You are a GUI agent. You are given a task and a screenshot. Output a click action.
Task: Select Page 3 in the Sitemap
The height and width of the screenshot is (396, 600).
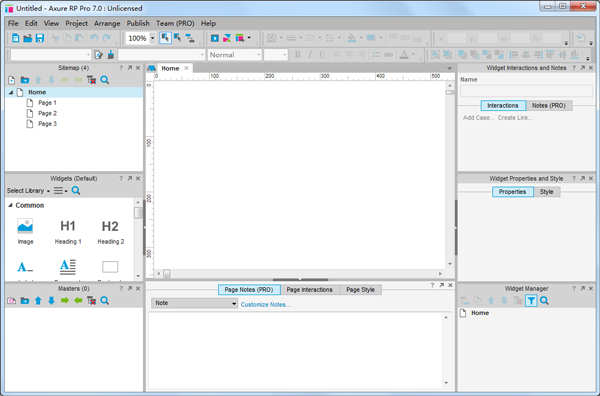click(47, 124)
